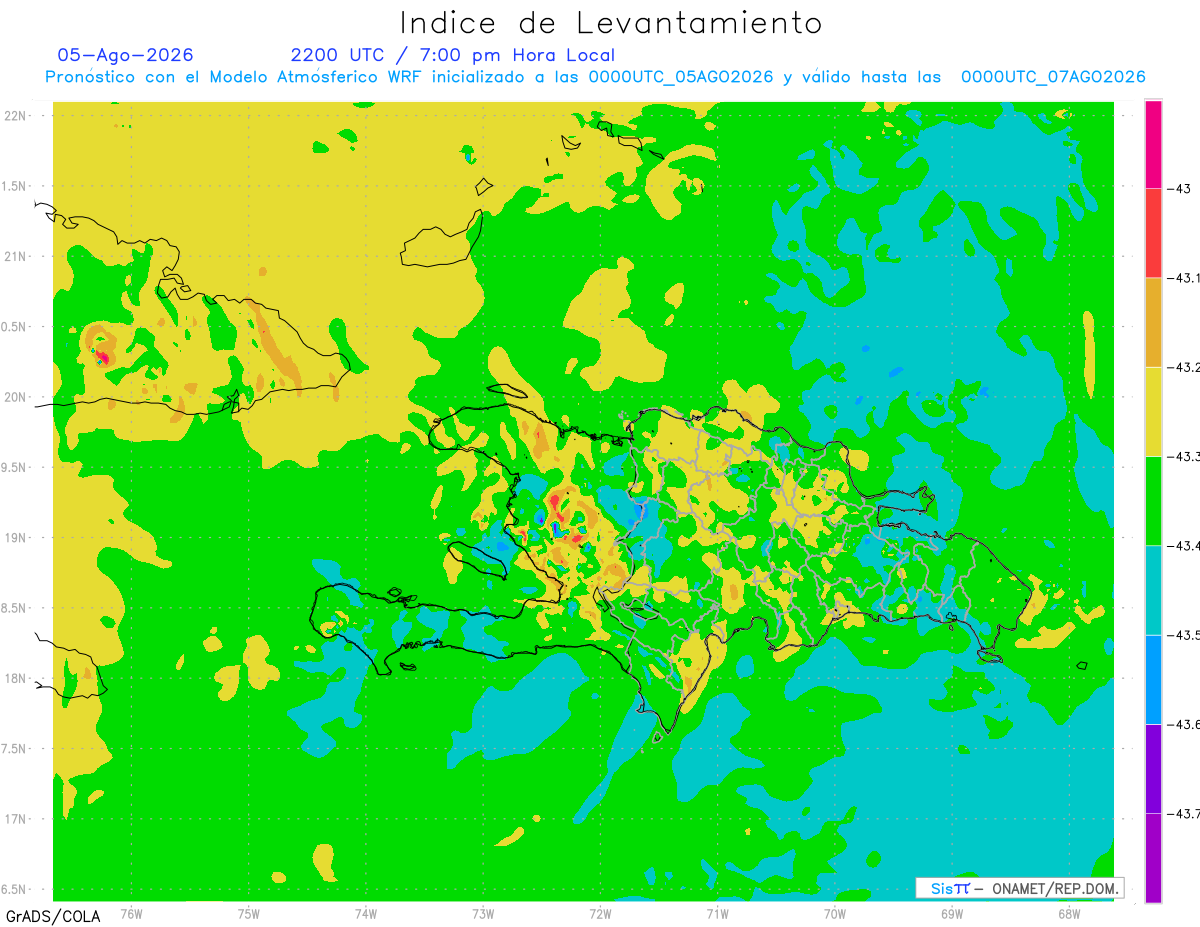Click the "76W" longitude label
The height and width of the screenshot is (927, 1200).
(x=131, y=915)
